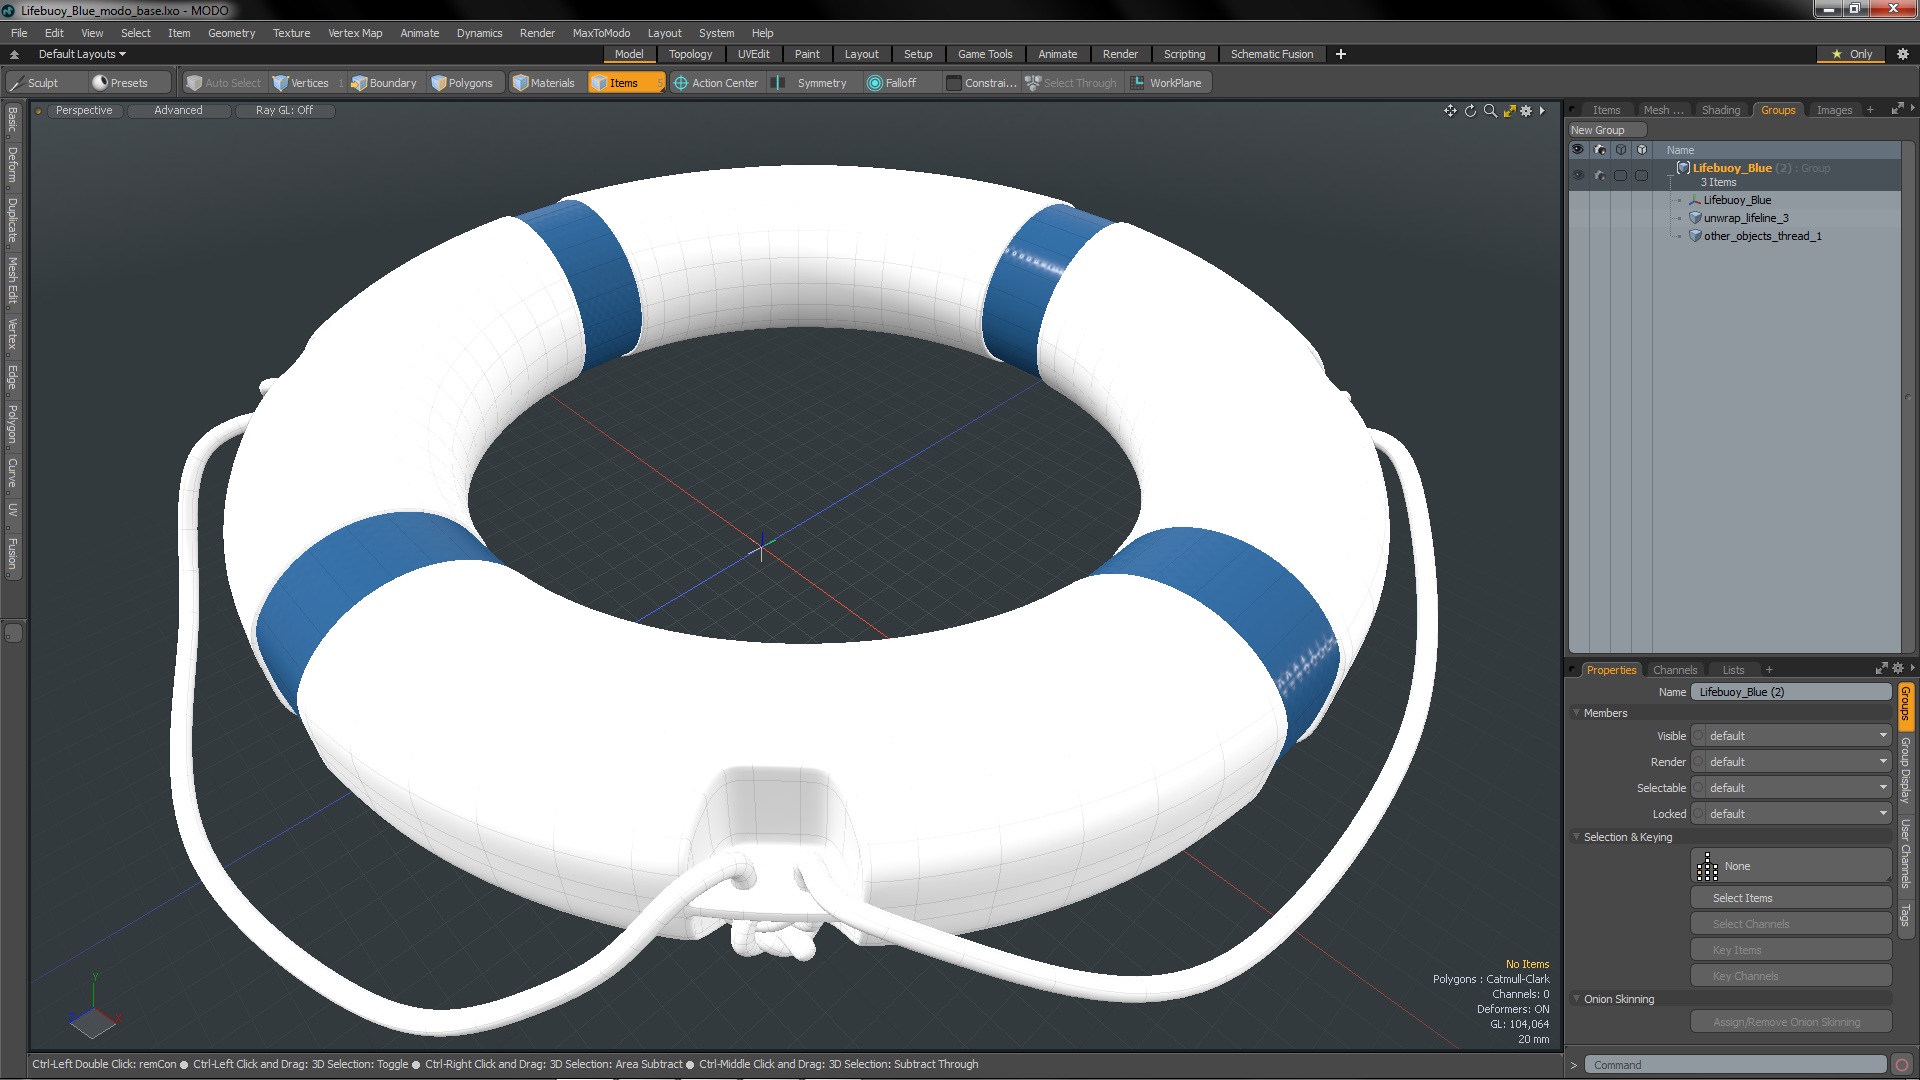The width and height of the screenshot is (1920, 1080).
Task: Collapse the Selection & Keying section
Action: click(1578, 837)
